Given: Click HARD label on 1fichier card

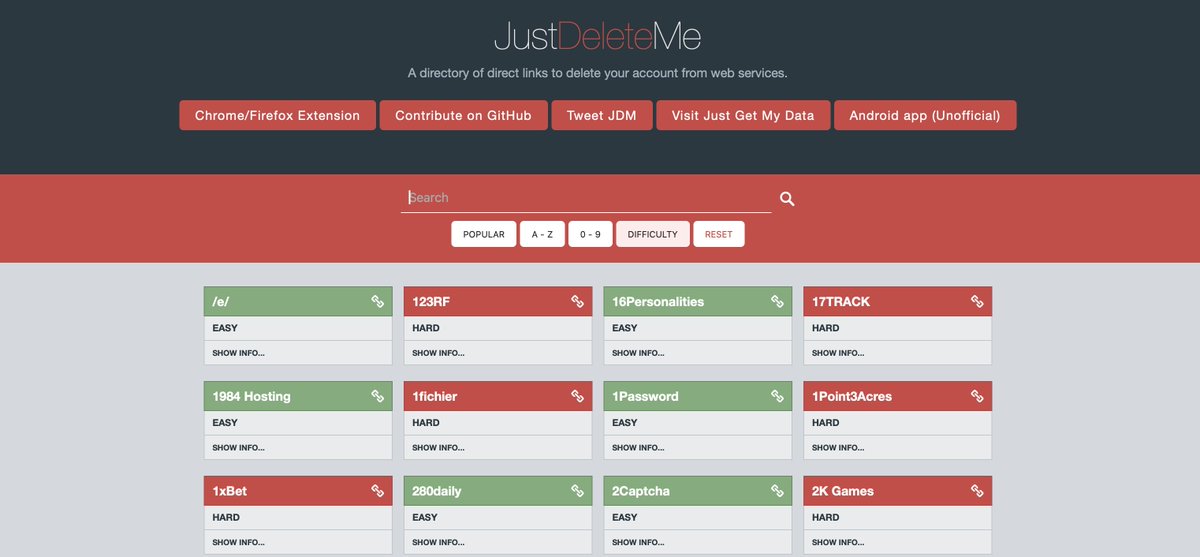Looking at the screenshot, I should 426,423.
